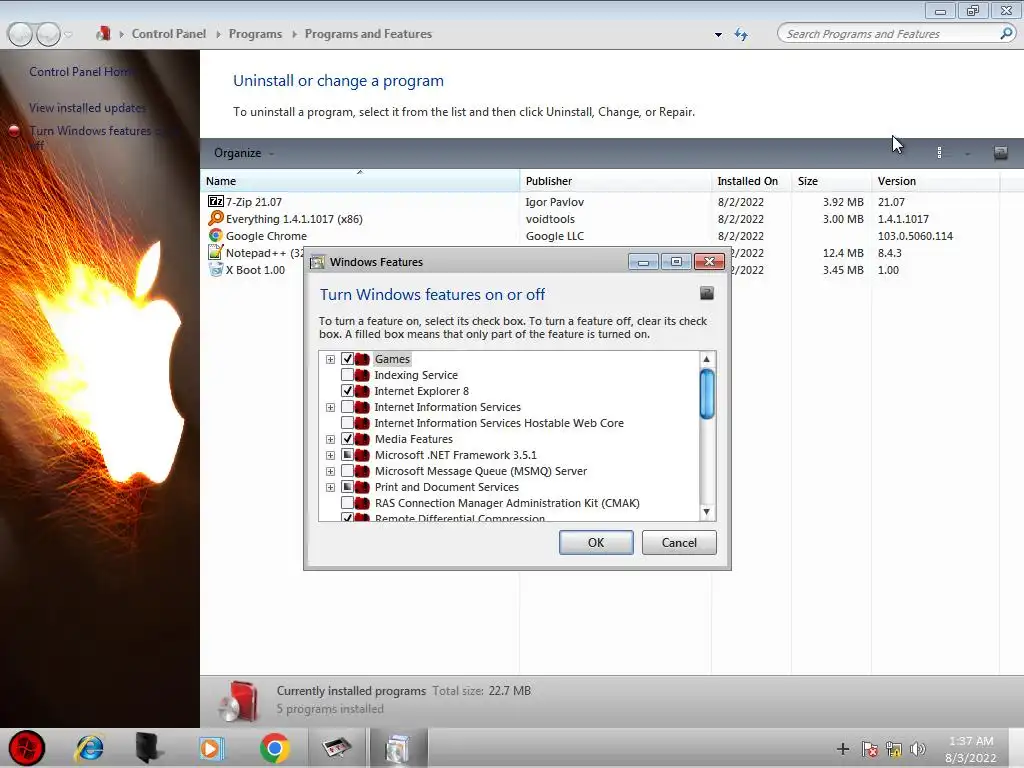Click the features list scrollbar thumb

point(707,394)
